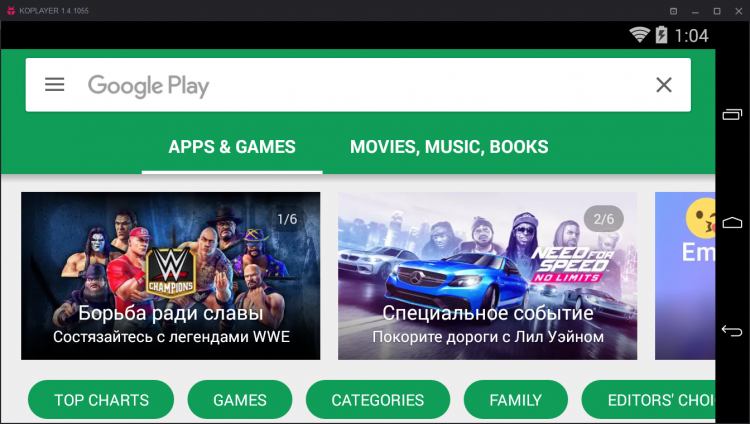Open the Family section
Image resolution: width=750 pixels, height=424 pixels.
(x=516, y=400)
